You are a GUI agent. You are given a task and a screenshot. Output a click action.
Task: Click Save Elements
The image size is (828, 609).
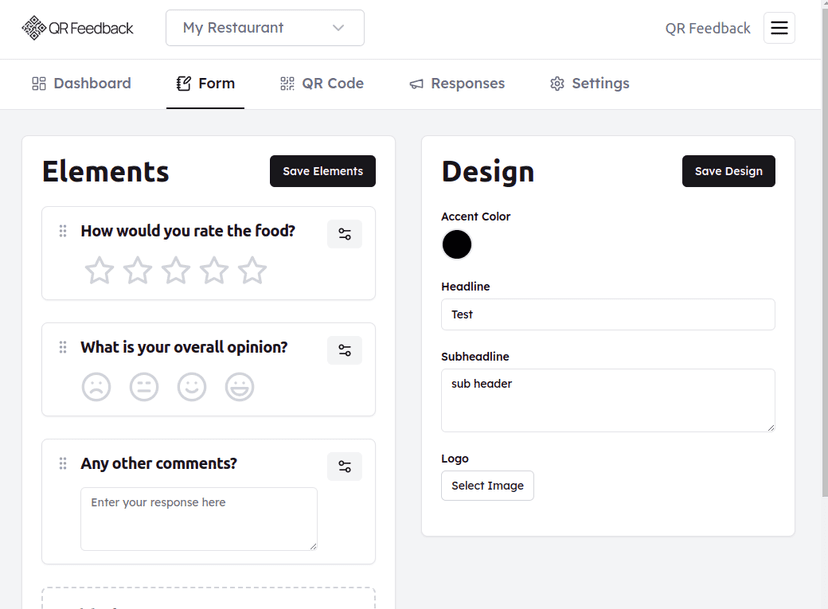point(322,171)
